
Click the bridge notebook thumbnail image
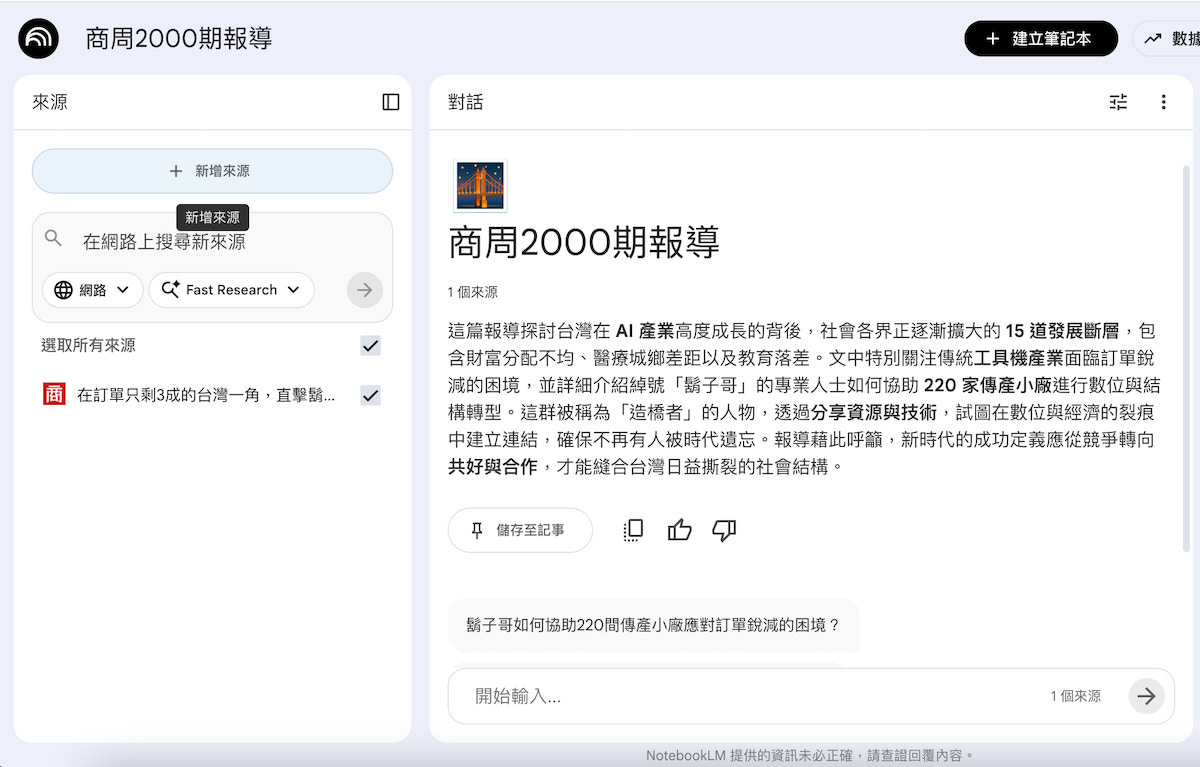pos(480,185)
